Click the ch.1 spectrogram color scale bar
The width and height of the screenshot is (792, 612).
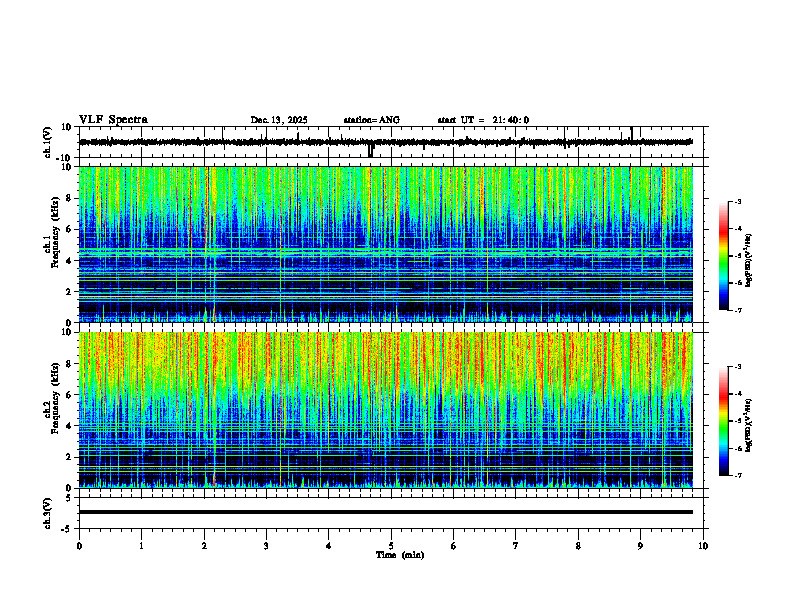(x=724, y=256)
